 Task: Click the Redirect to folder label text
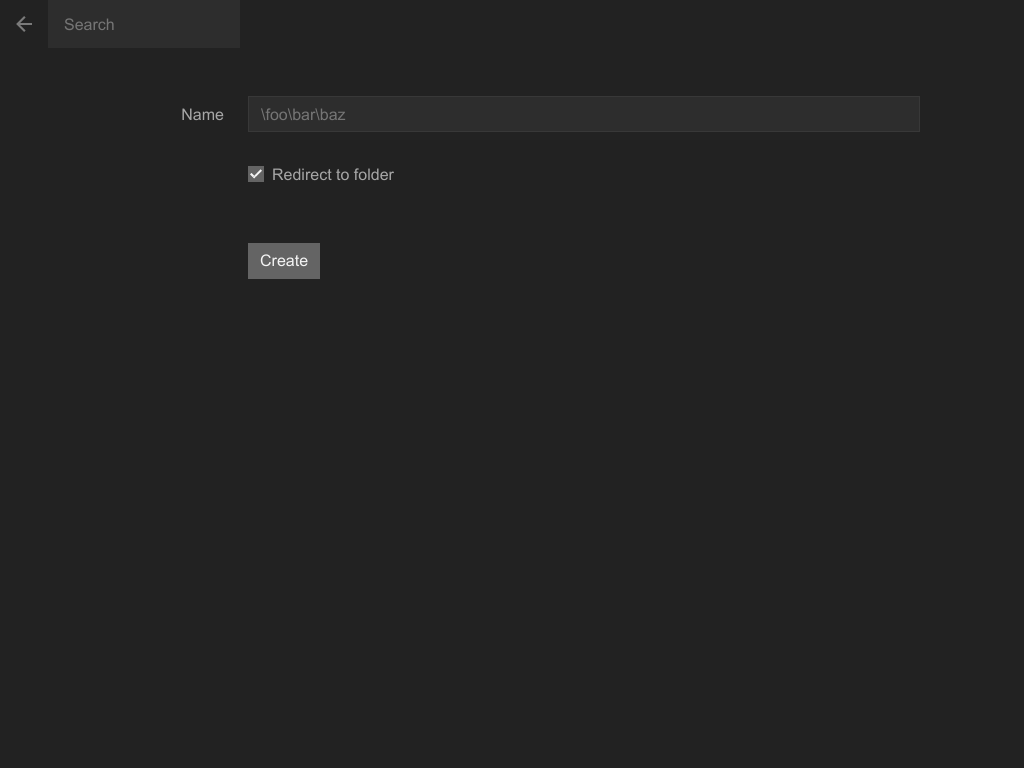point(332,175)
